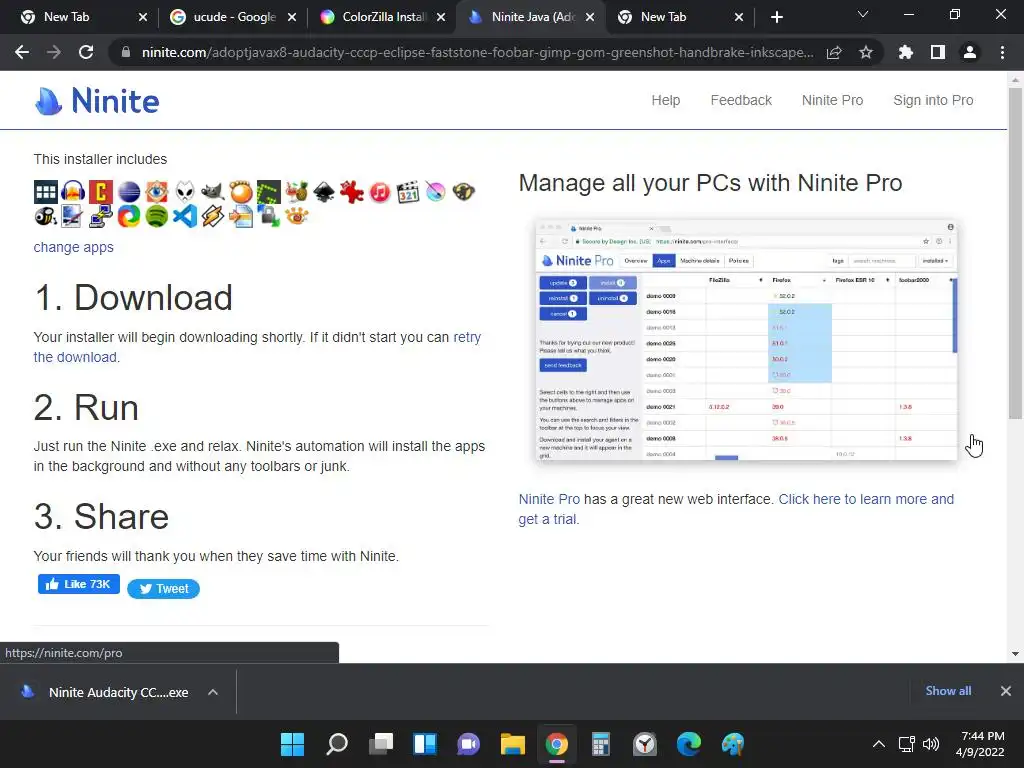The height and width of the screenshot is (768, 1024).
Task: Click the change apps link
Action: tap(74, 247)
